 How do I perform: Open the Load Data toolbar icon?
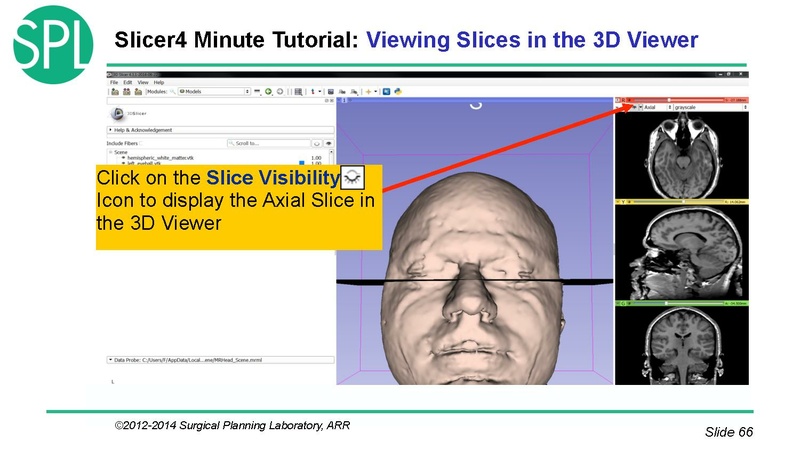click(115, 92)
